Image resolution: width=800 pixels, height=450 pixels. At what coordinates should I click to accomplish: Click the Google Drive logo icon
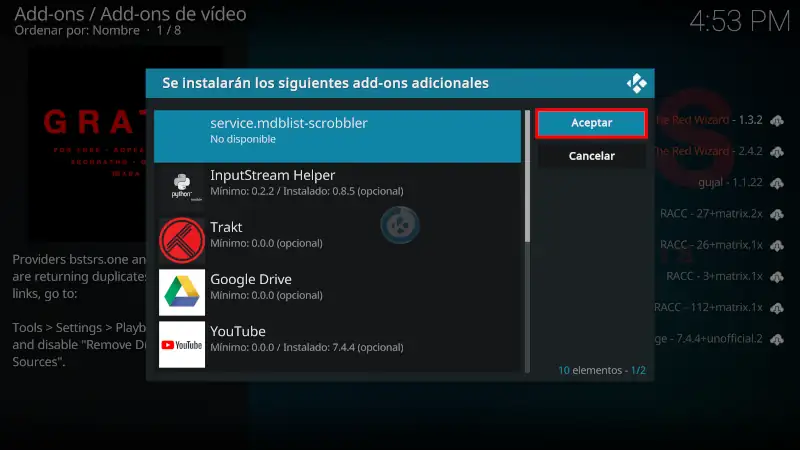click(182, 292)
